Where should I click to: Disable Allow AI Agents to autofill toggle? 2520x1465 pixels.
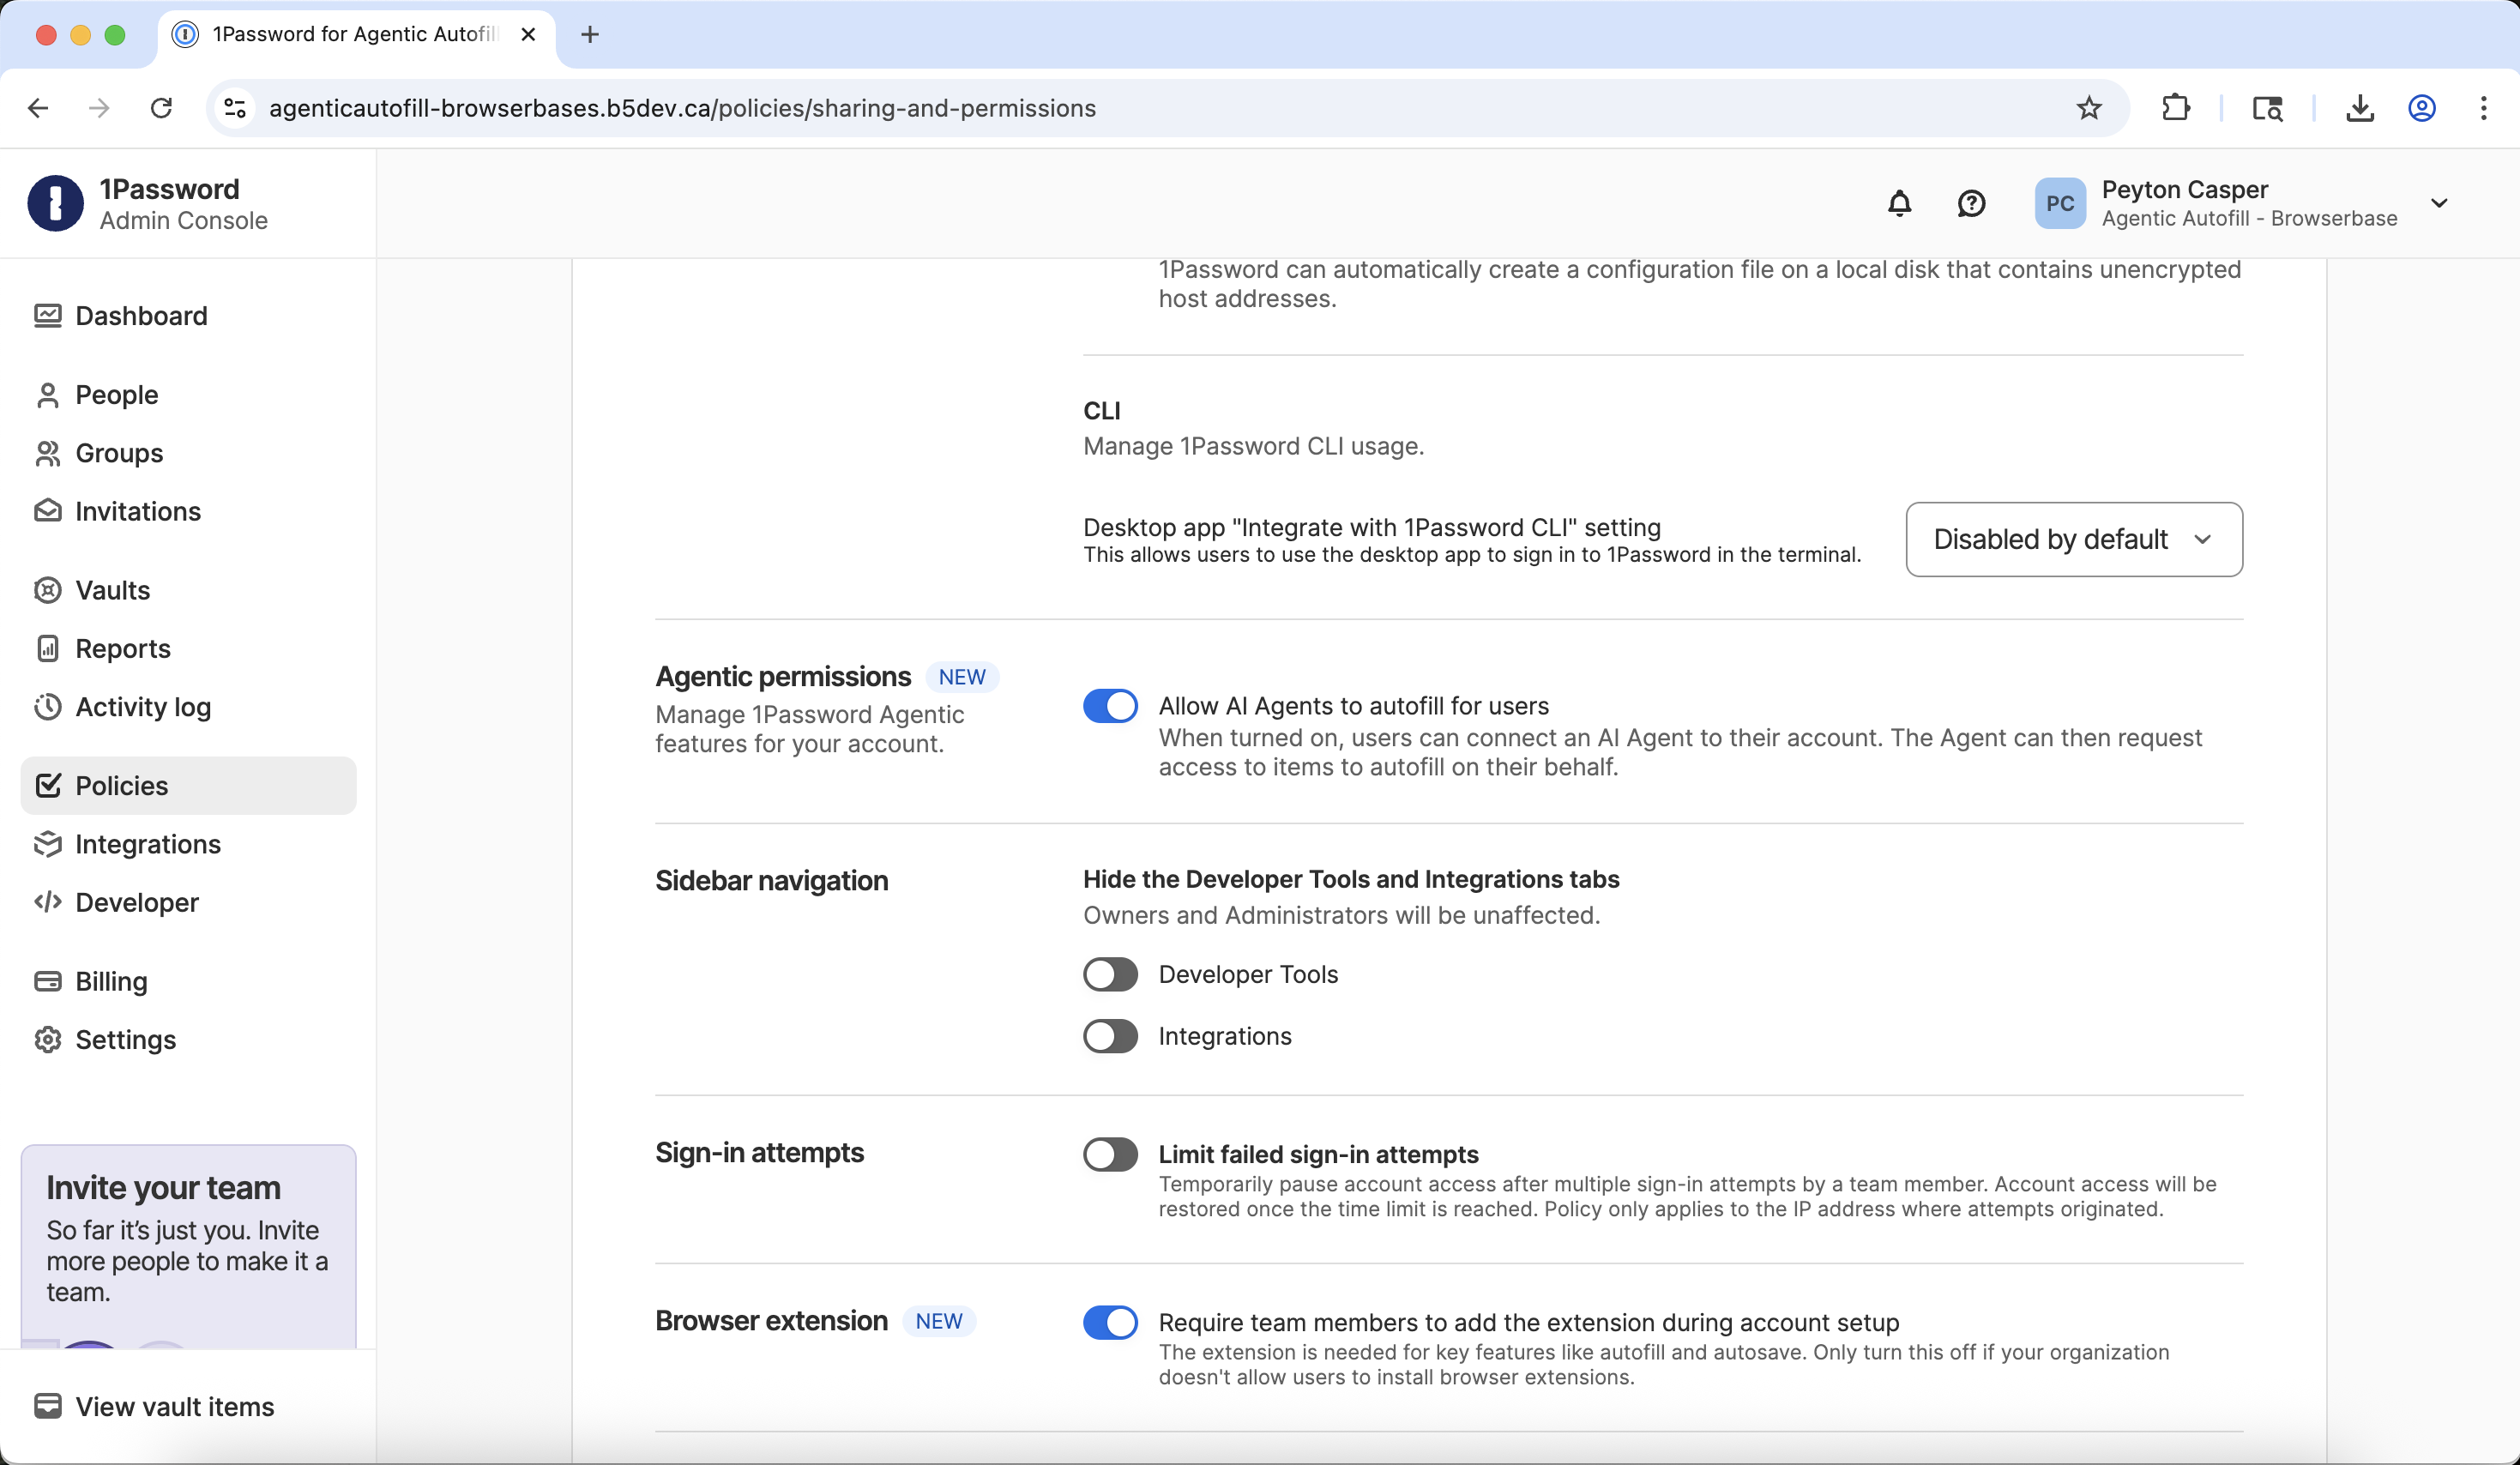click(1110, 706)
